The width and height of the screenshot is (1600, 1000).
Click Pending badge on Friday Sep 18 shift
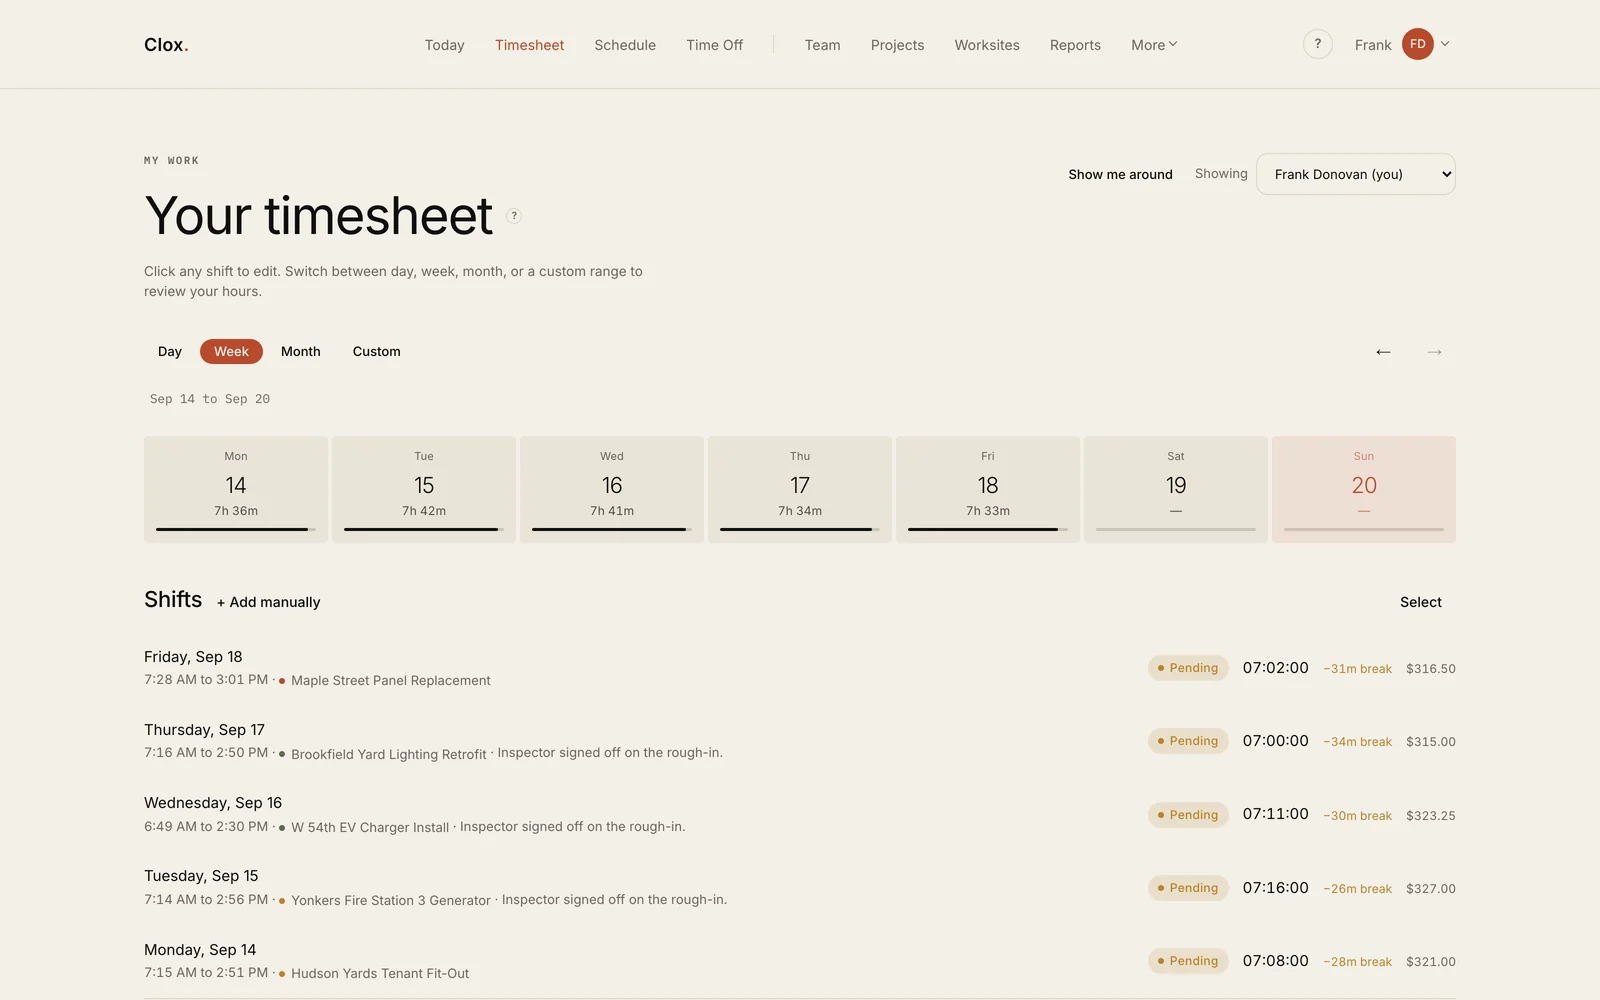click(1188, 668)
